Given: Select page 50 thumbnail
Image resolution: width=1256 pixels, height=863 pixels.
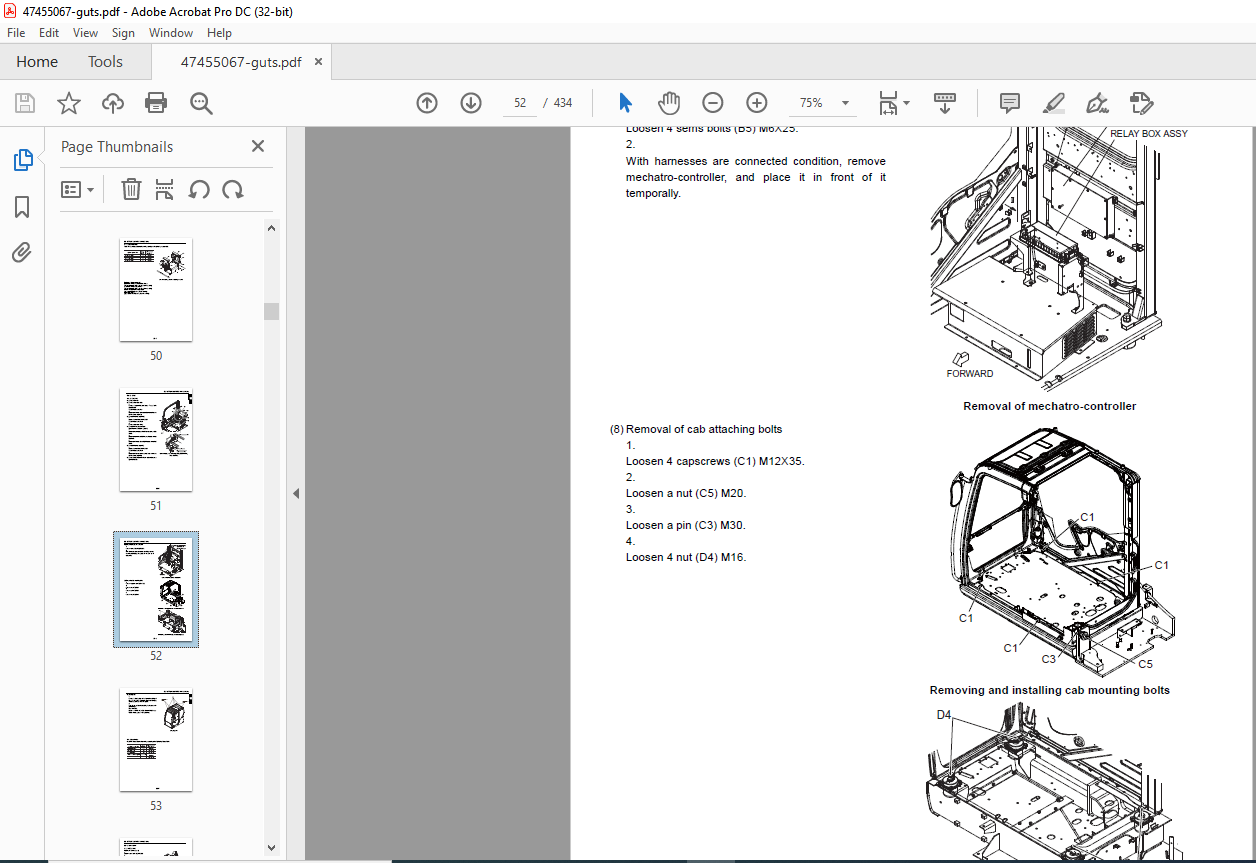Looking at the screenshot, I should coord(156,290).
